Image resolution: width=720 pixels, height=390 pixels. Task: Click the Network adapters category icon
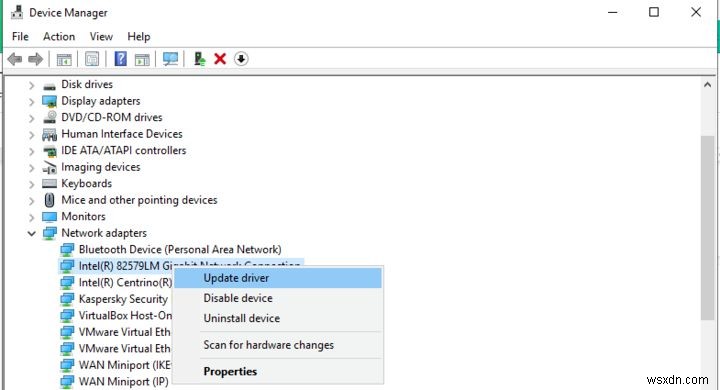(x=50, y=233)
